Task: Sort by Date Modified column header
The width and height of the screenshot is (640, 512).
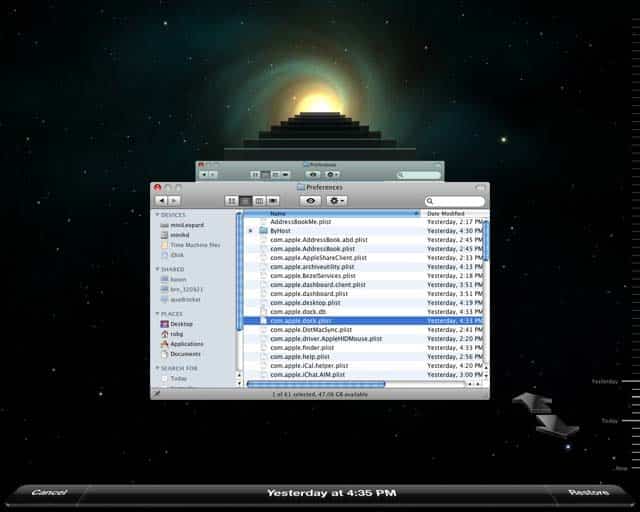Action: click(x=455, y=214)
